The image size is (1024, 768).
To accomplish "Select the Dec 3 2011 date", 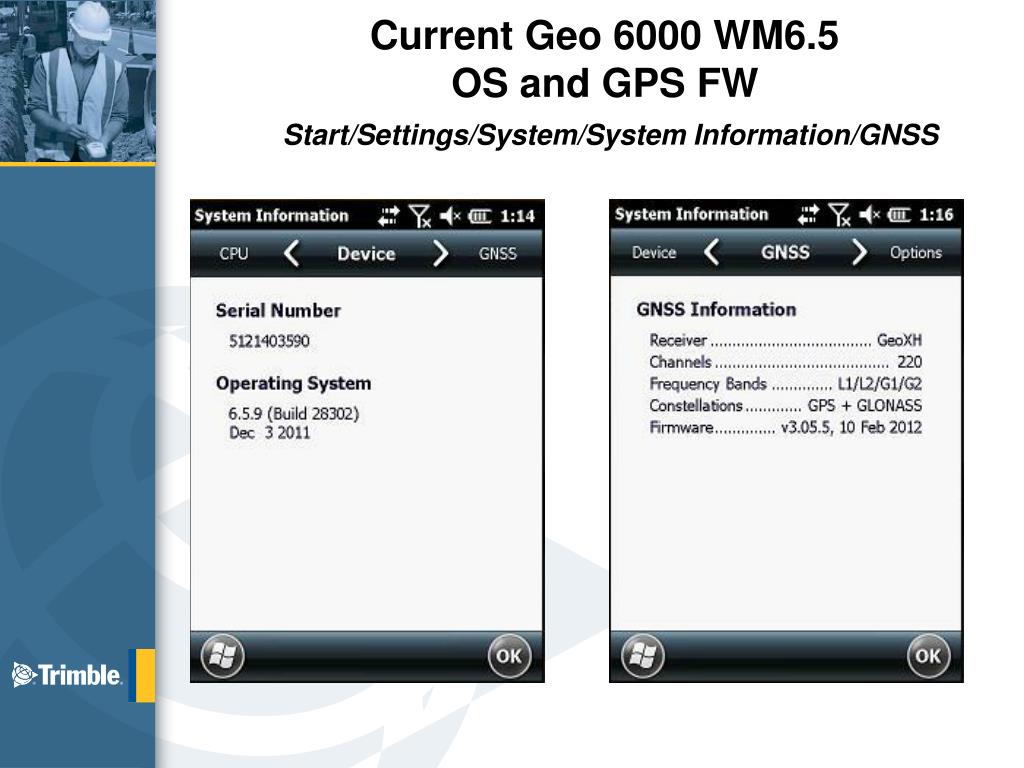I will pyautogui.click(x=269, y=432).
